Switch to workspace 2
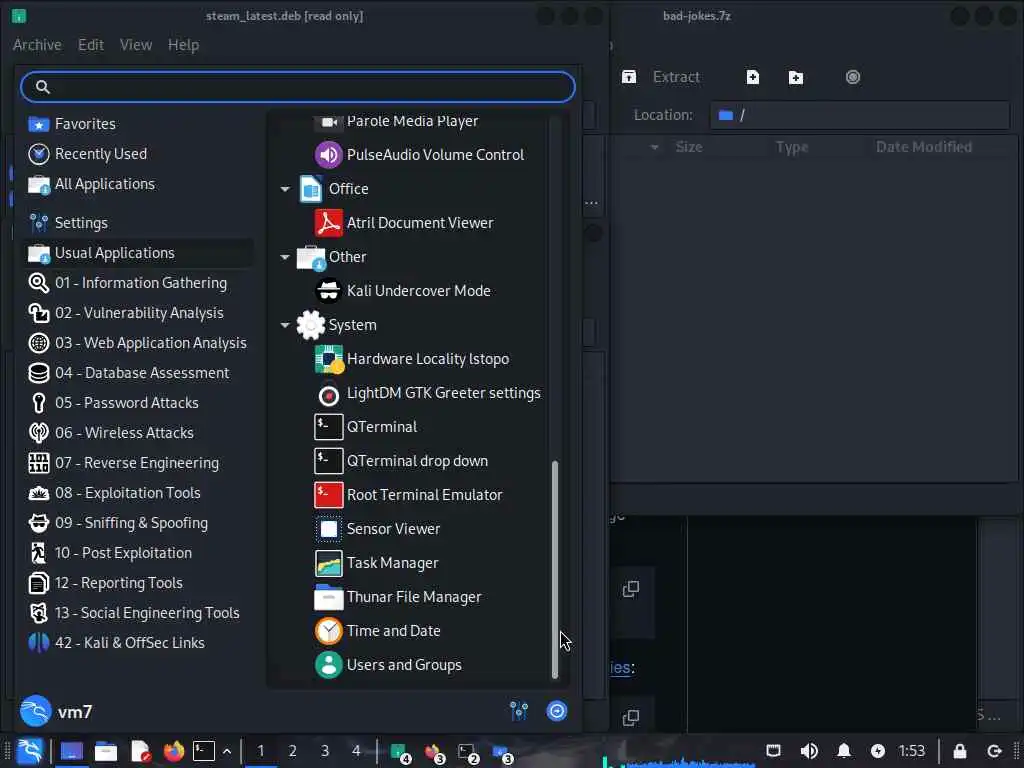Image resolution: width=1024 pixels, height=768 pixels. [293, 751]
